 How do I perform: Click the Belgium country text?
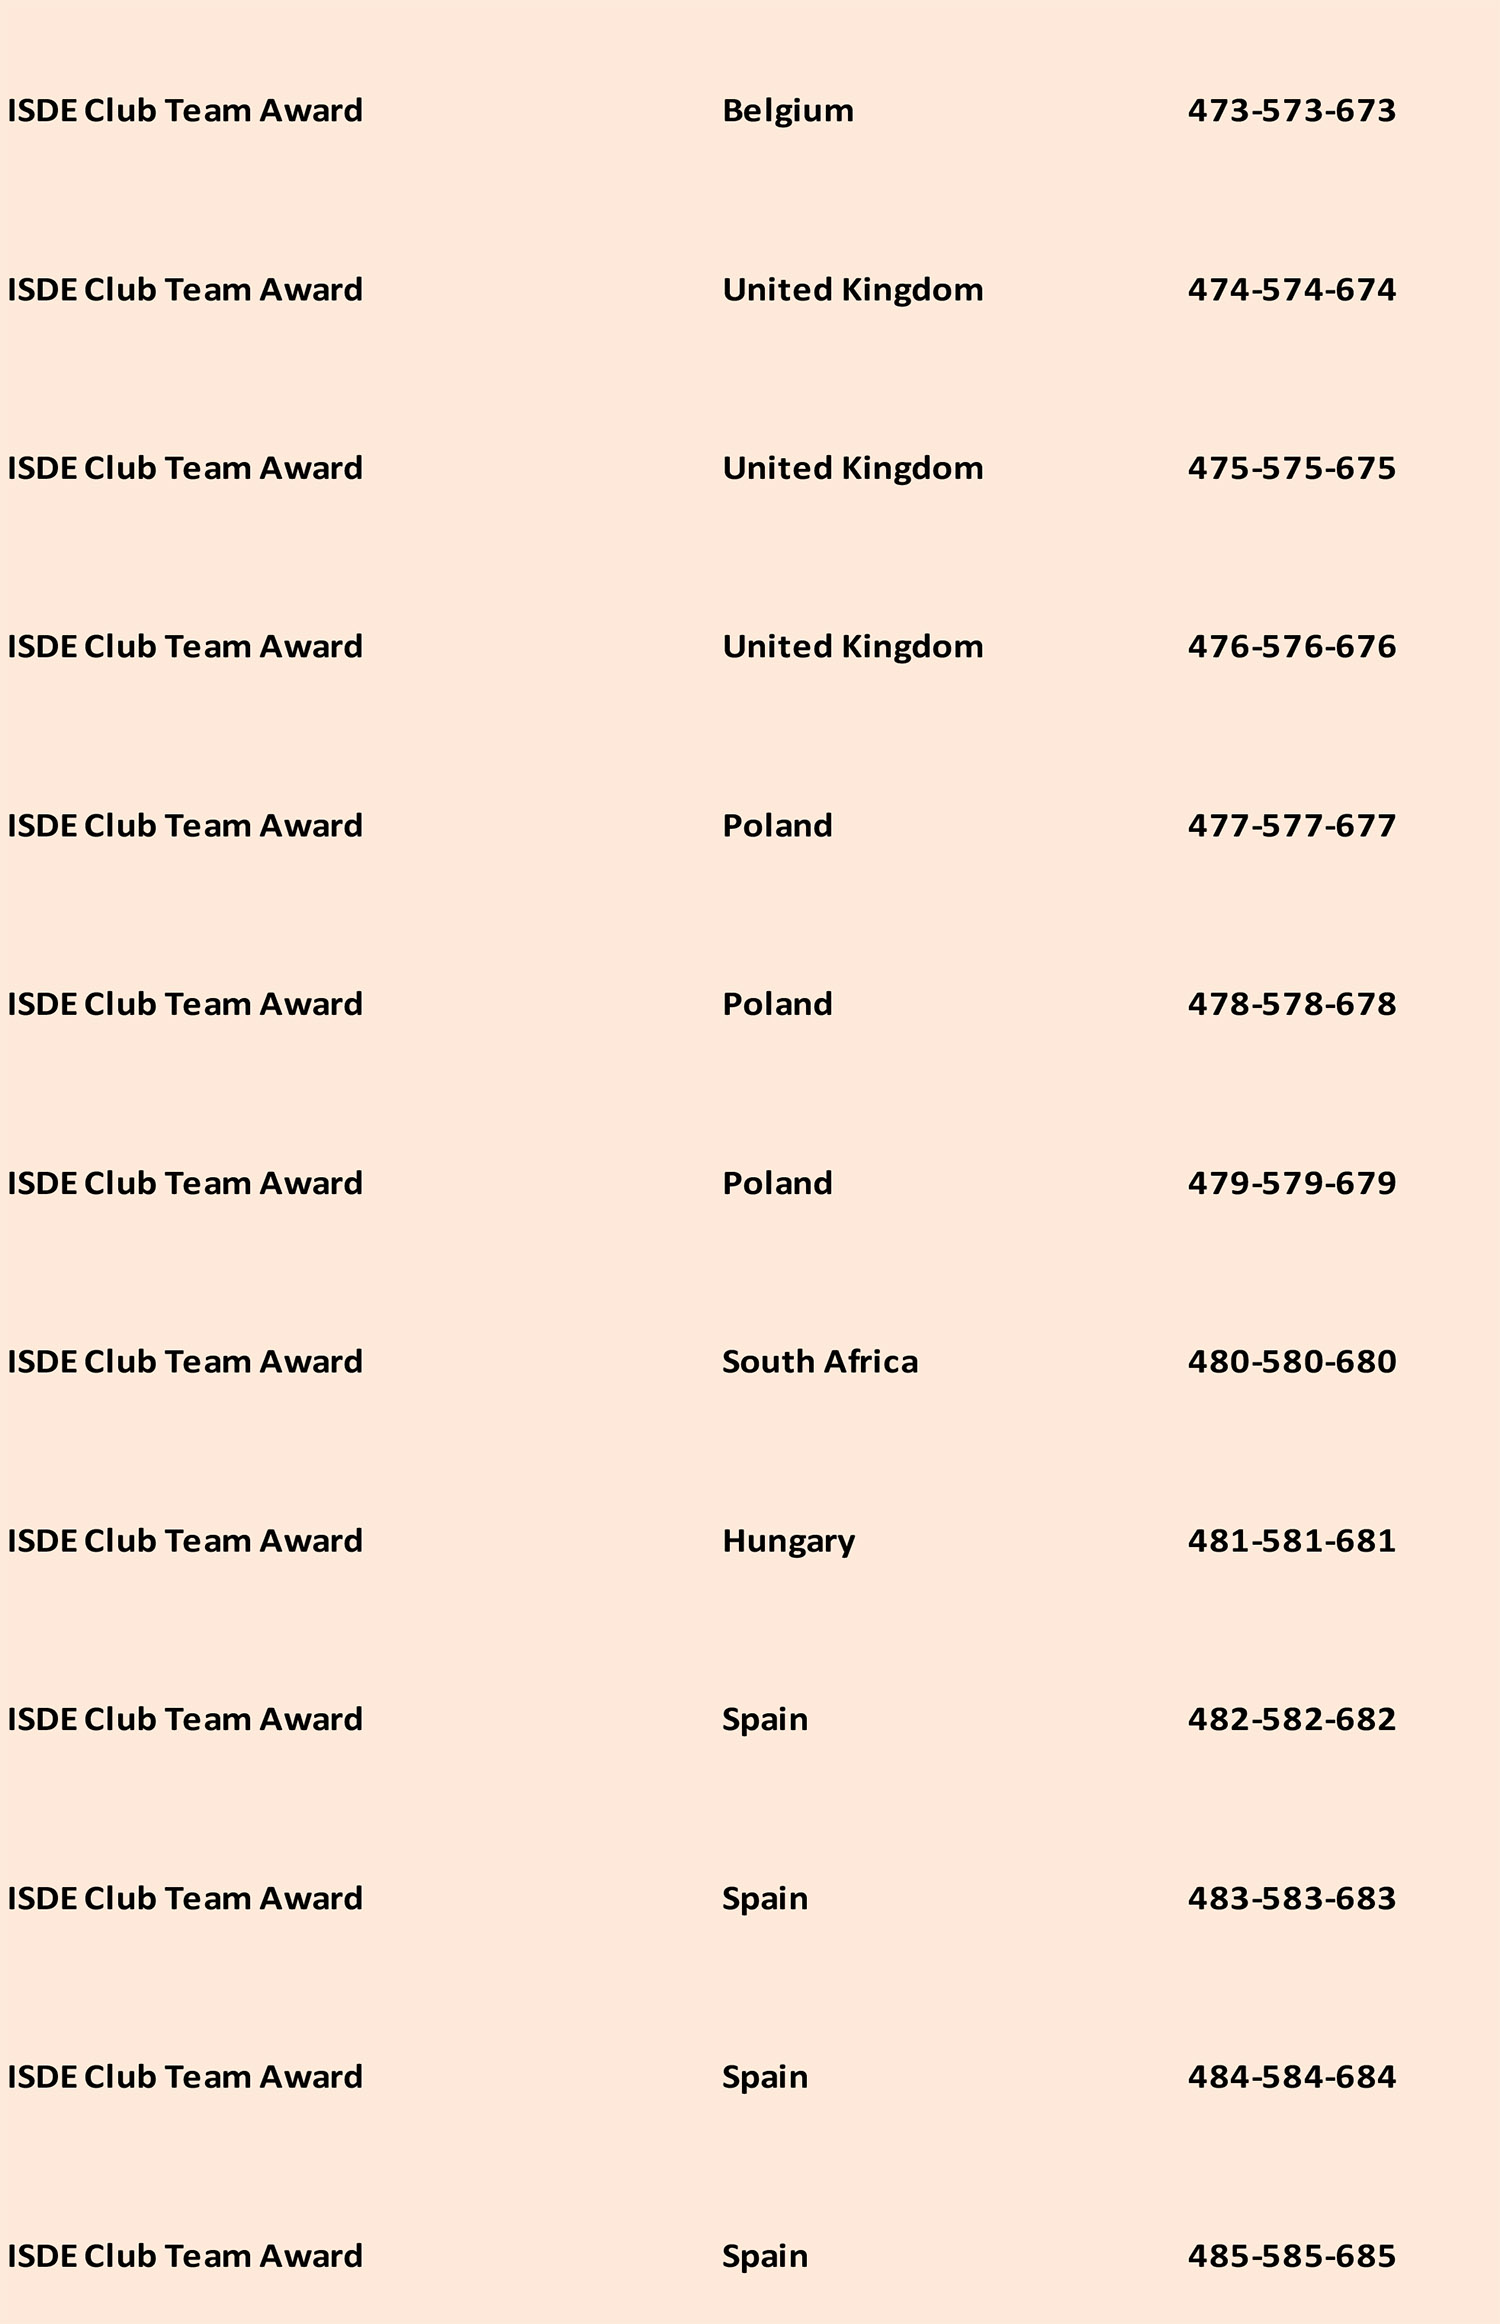click(788, 111)
